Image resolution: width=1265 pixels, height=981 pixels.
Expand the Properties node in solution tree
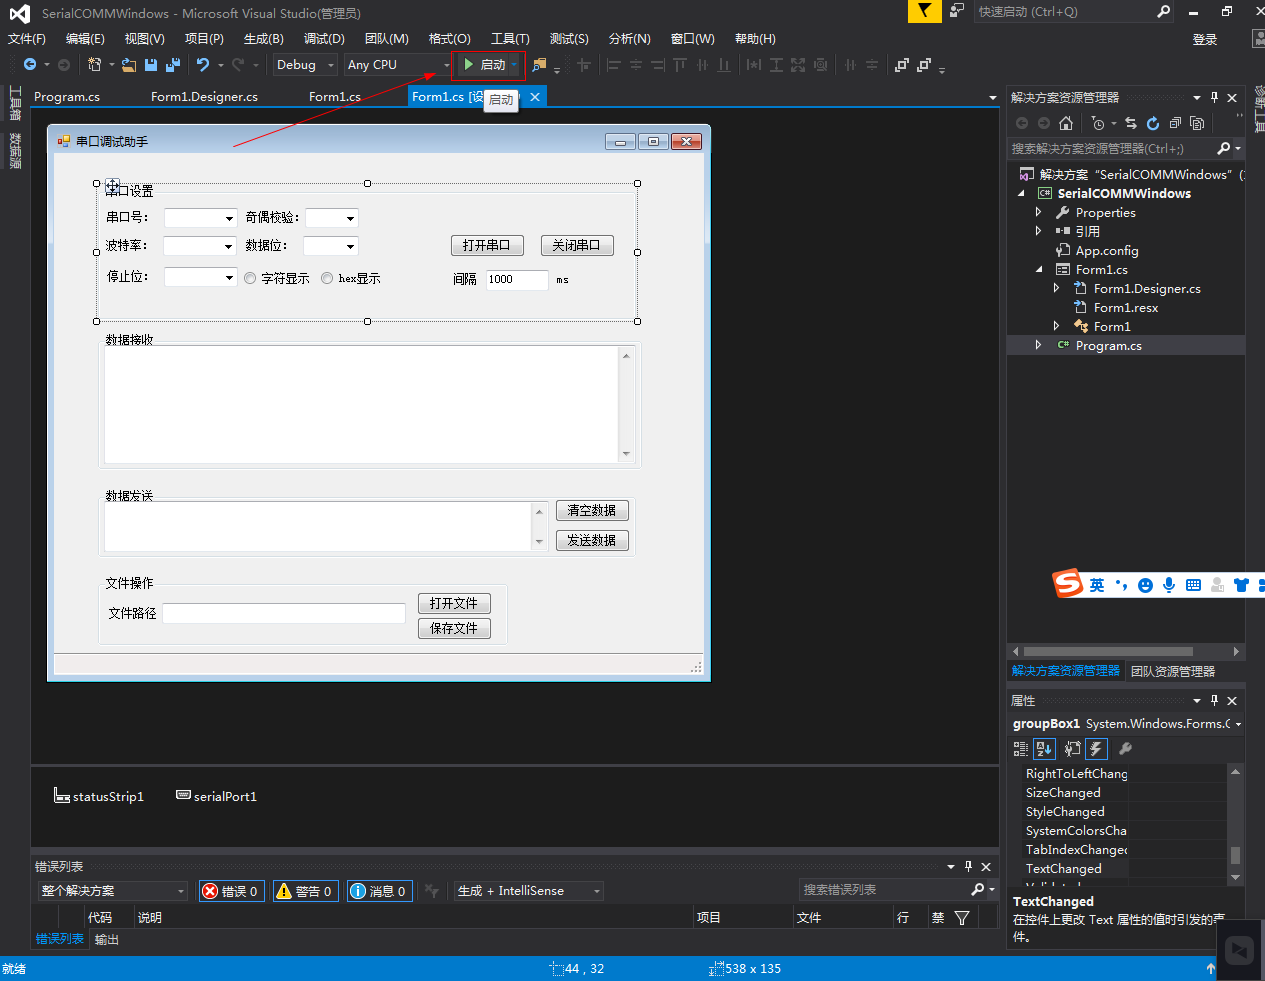click(x=1038, y=212)
